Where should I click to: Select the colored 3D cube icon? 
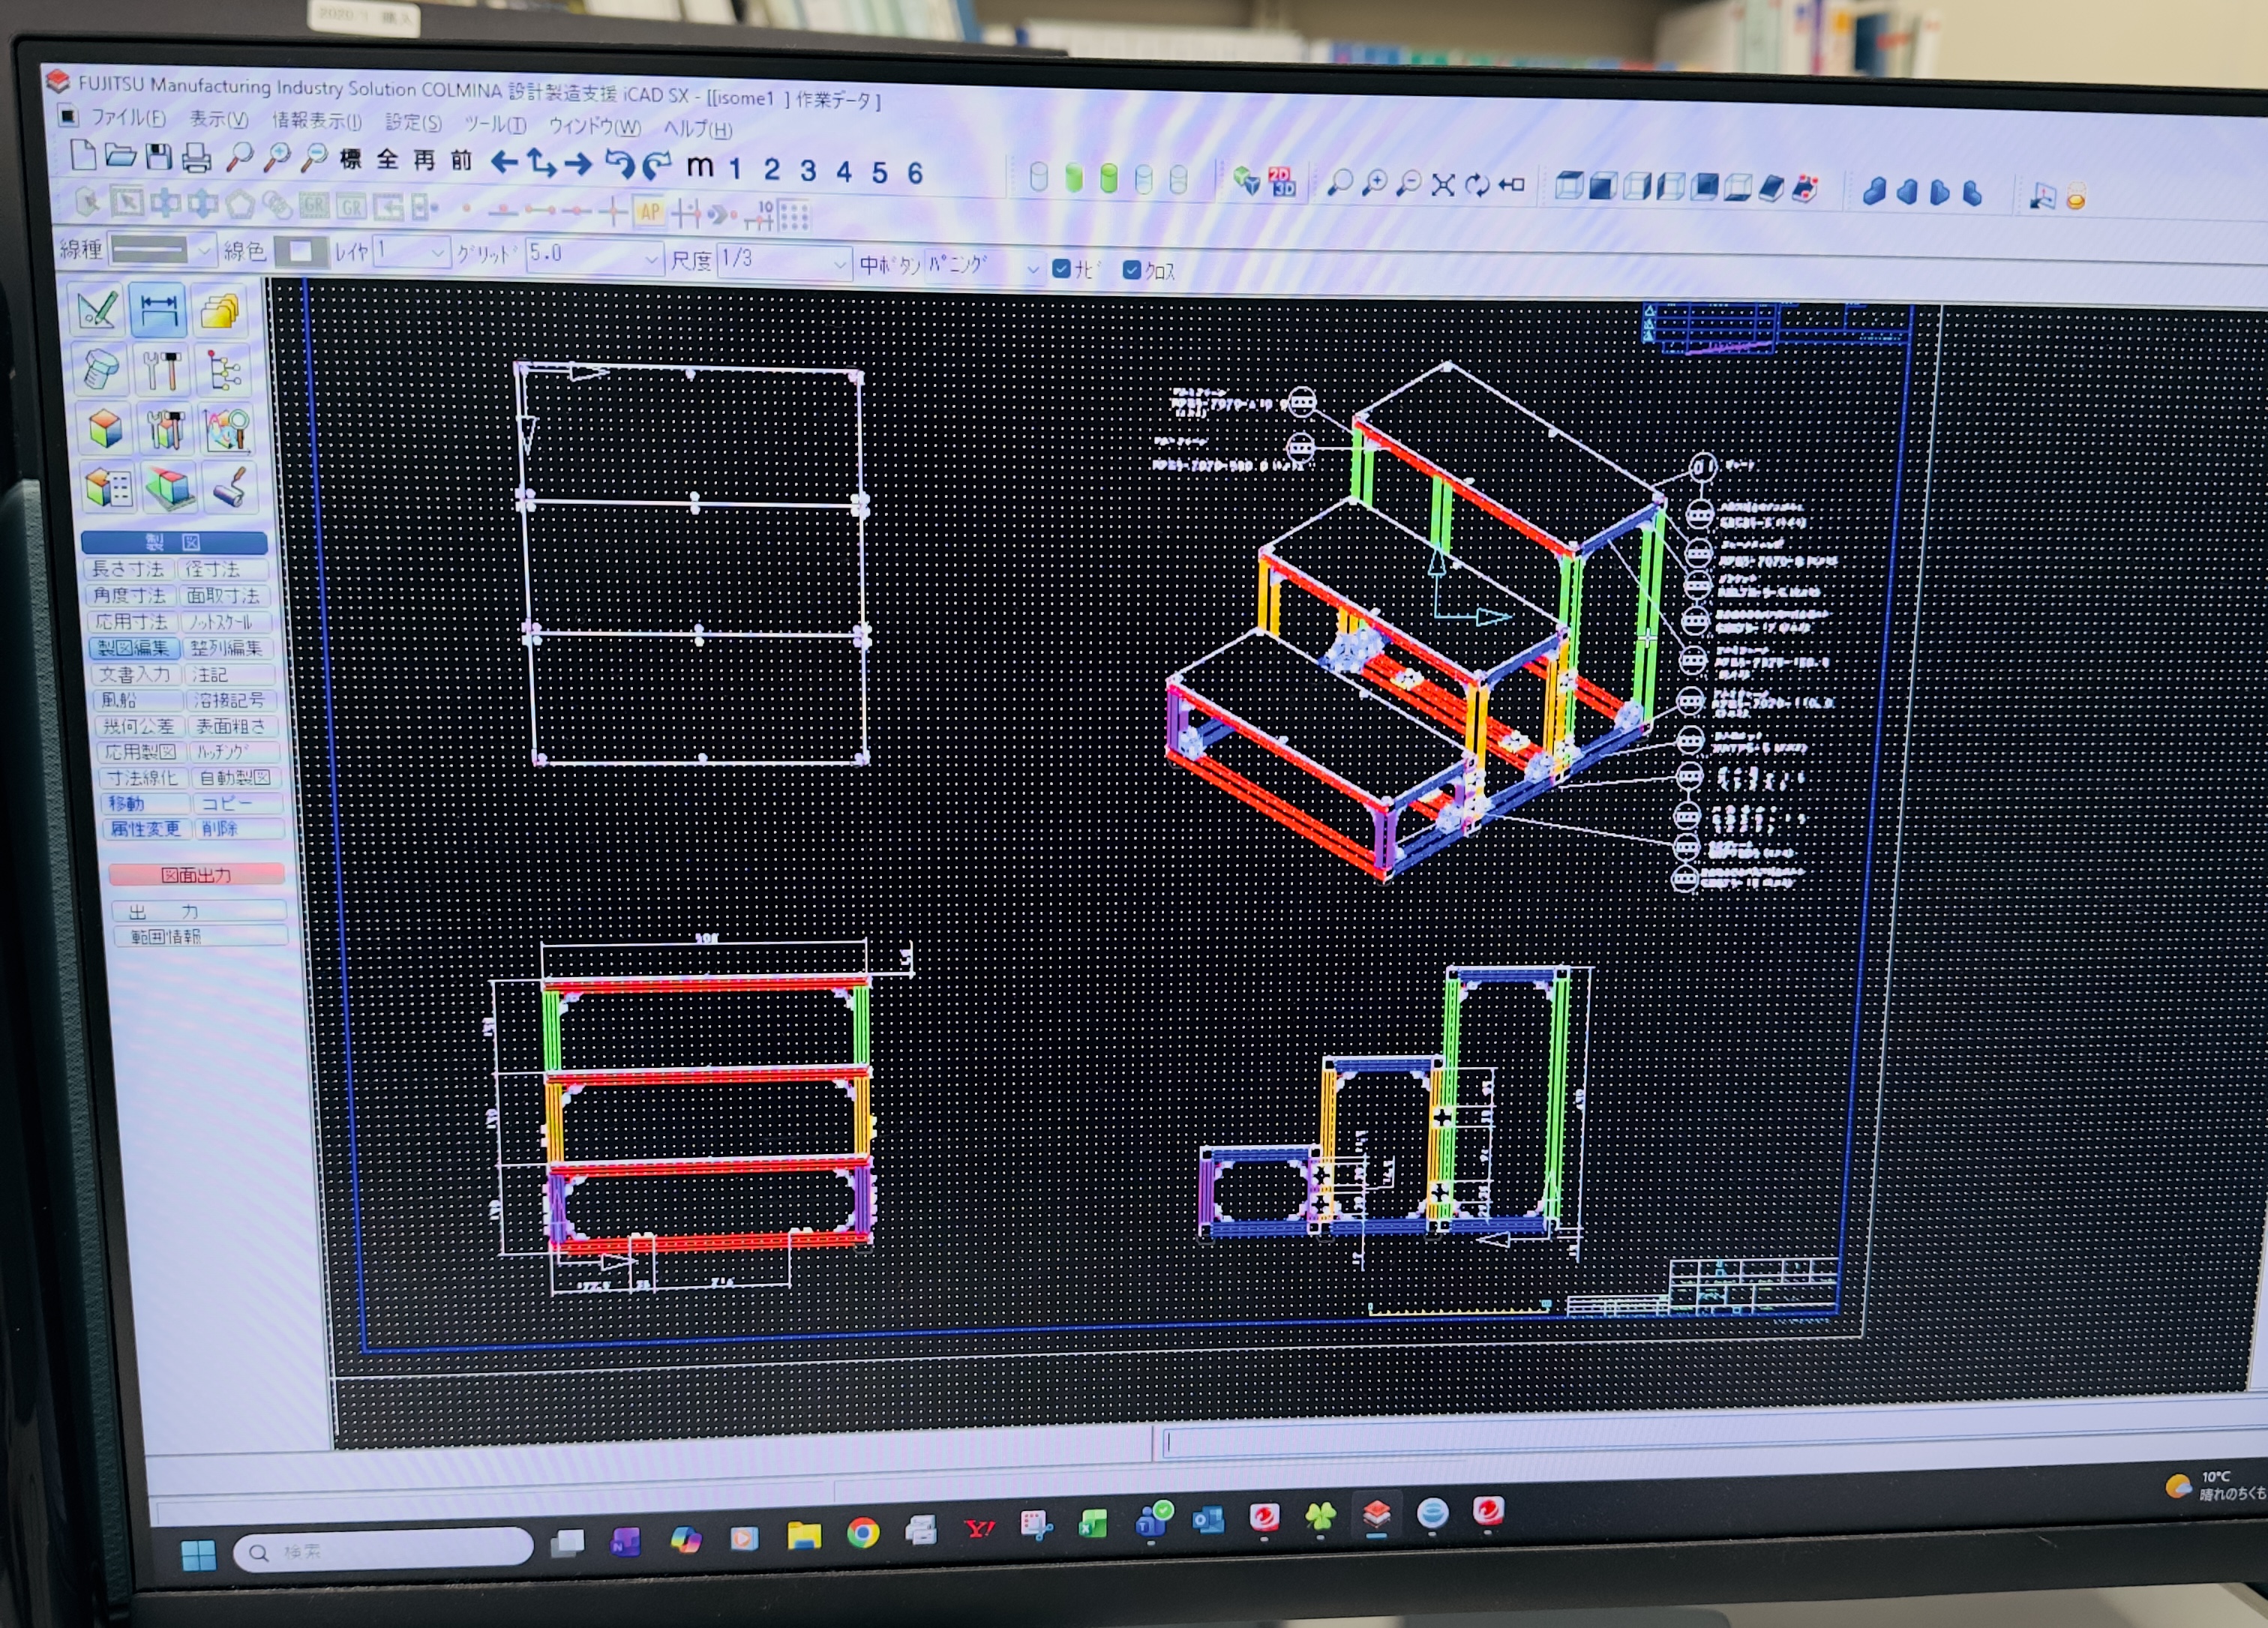(104, 429)
